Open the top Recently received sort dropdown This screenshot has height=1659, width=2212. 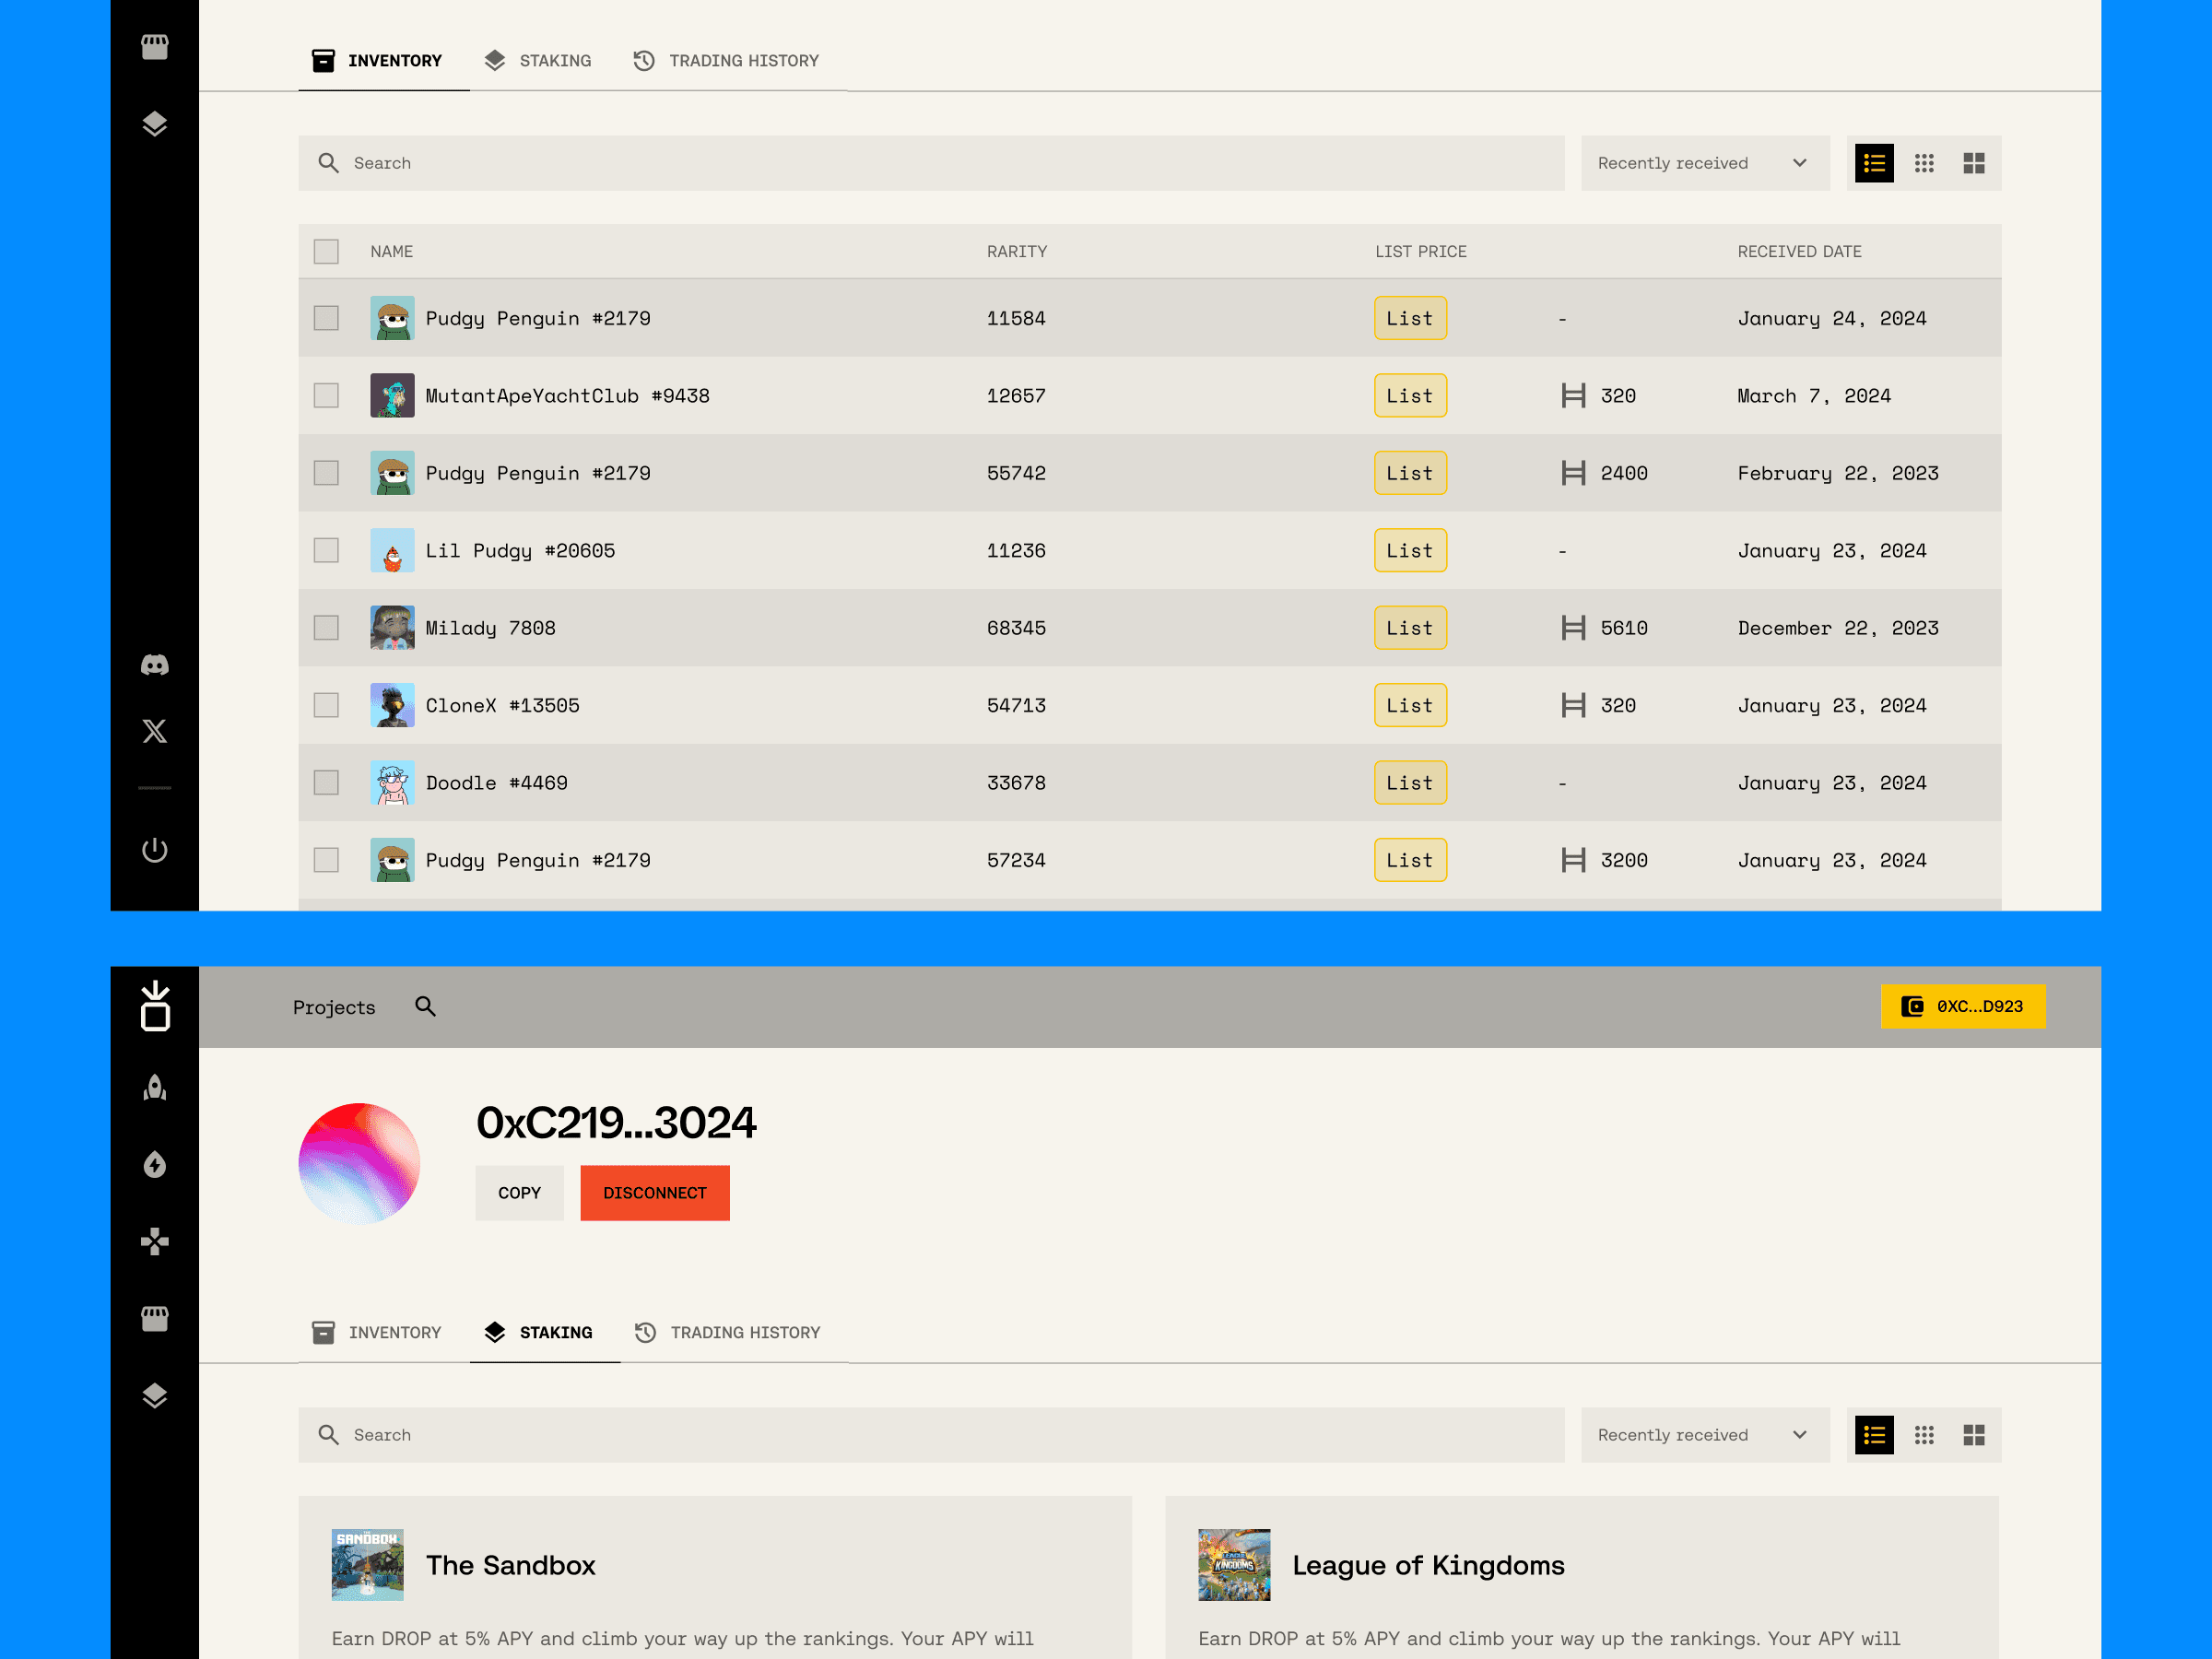pyautogui.click(x=1704, y=163)
